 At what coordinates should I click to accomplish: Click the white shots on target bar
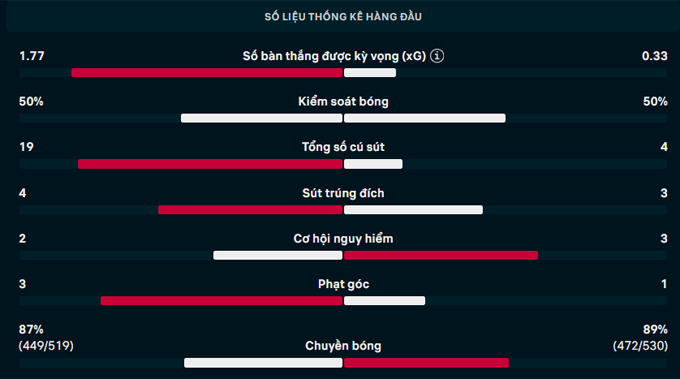tap(413, 210)
